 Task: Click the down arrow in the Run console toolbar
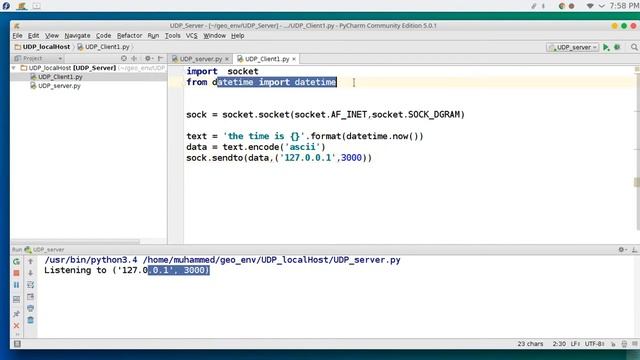31,273
